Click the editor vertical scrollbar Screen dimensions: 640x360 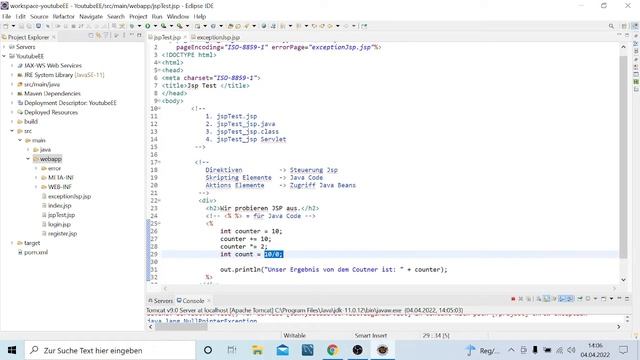[x=623, y=157]
